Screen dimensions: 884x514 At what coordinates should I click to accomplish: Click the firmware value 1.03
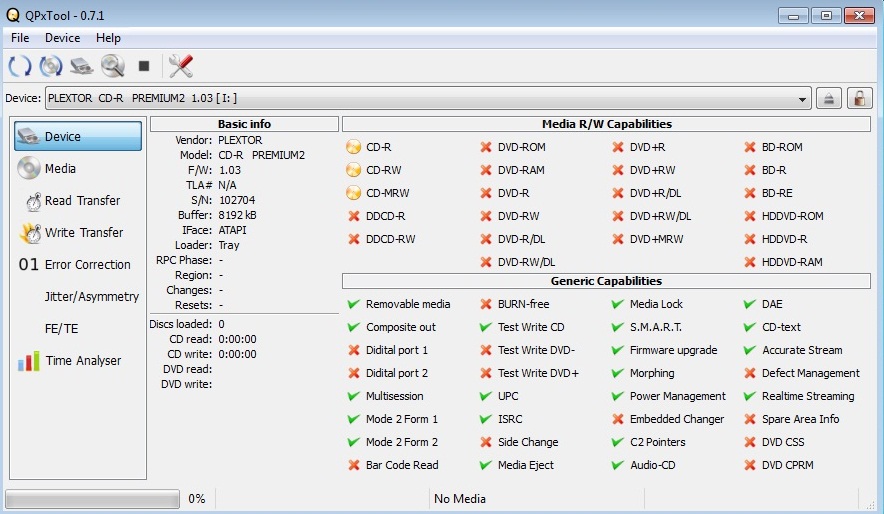point(229,170)
